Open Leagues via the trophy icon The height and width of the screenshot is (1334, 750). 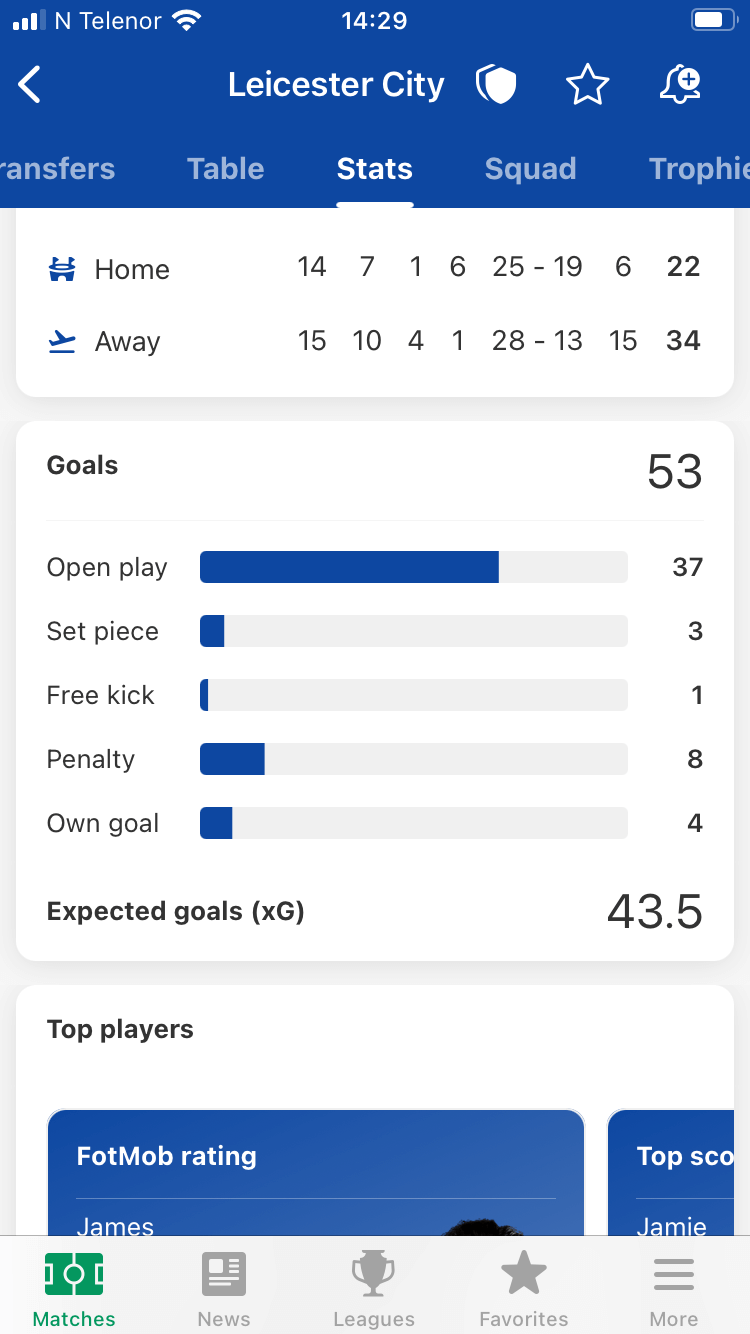[x=373, y=1275]
